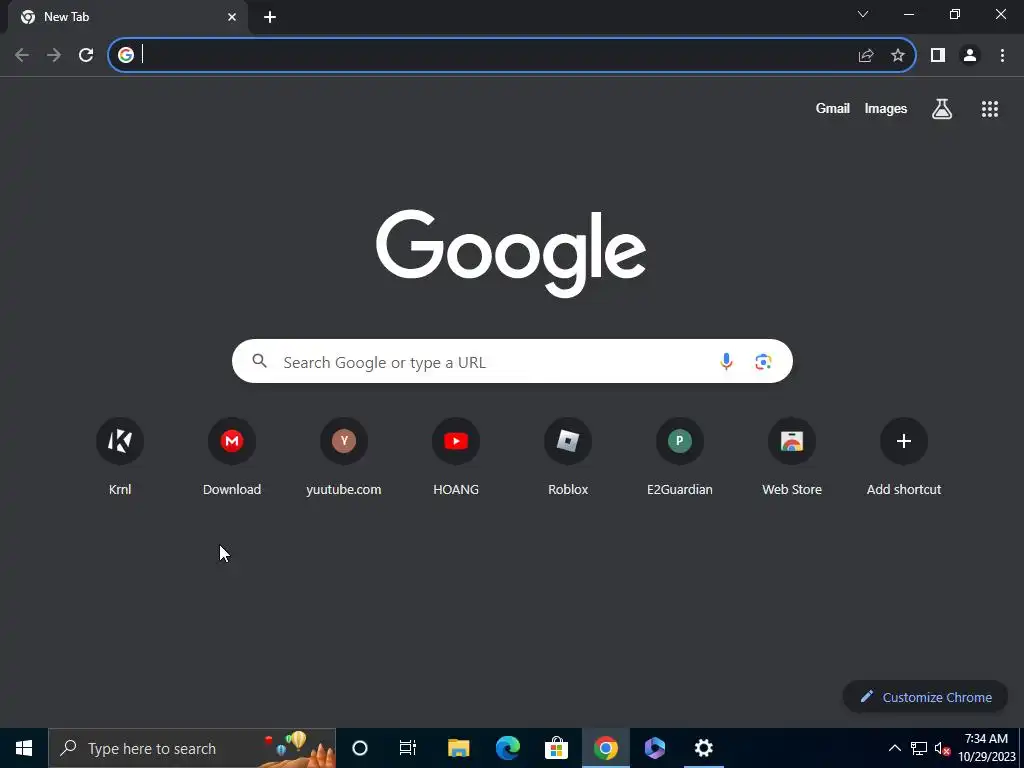Screen dimensions: 1024x768
Task: Start voice search with the microphone
Action: (x=726, y=361)
